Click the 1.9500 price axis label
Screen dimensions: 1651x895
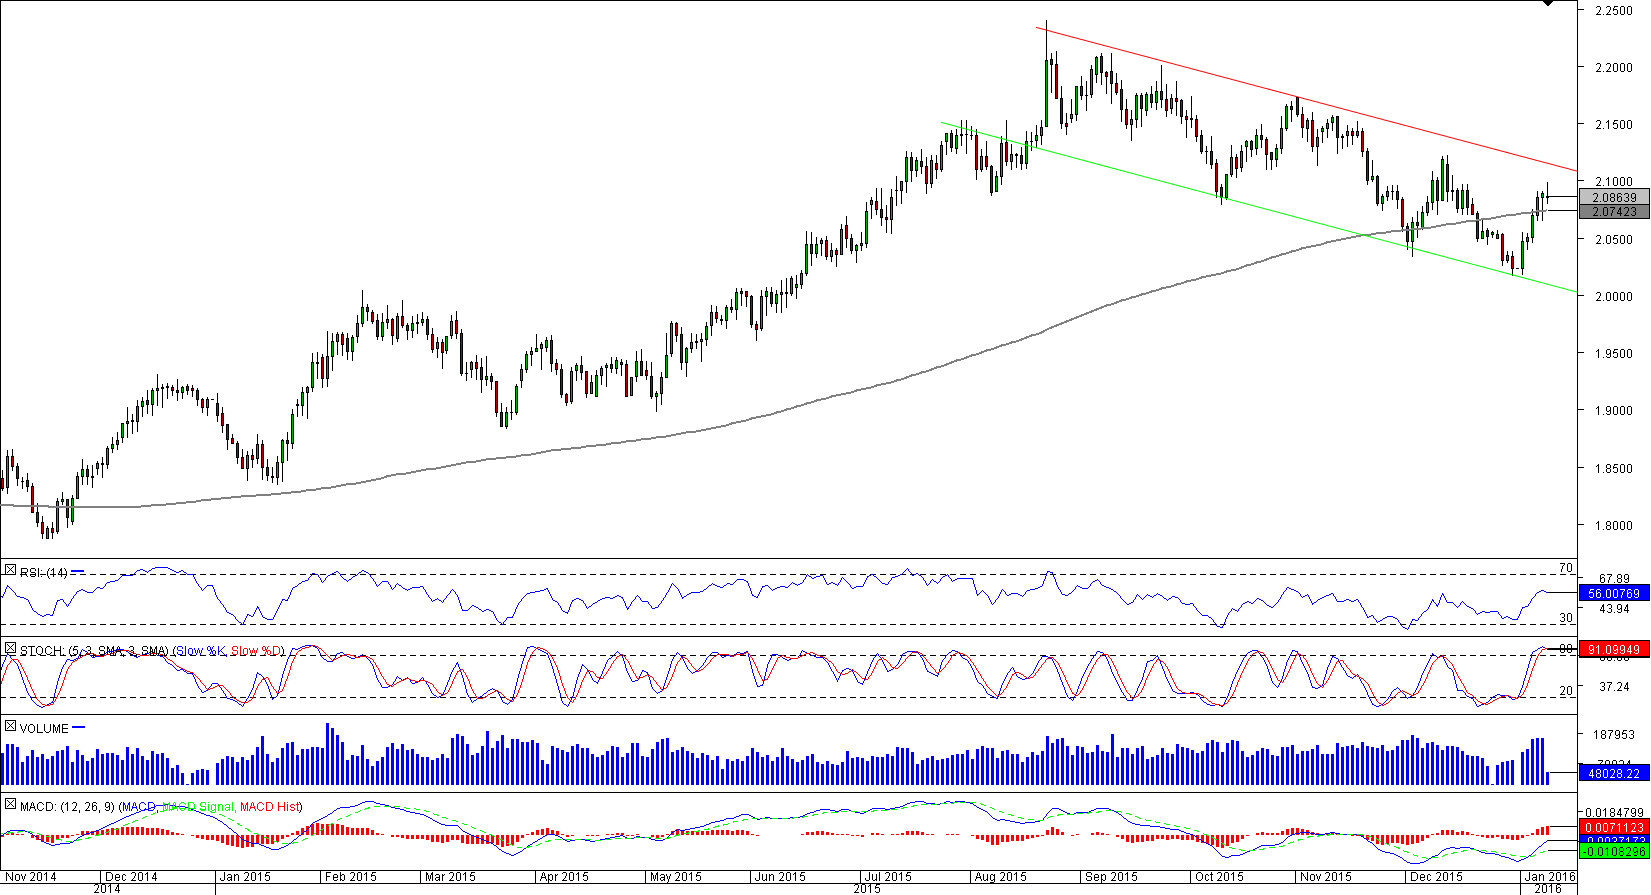1614,354
